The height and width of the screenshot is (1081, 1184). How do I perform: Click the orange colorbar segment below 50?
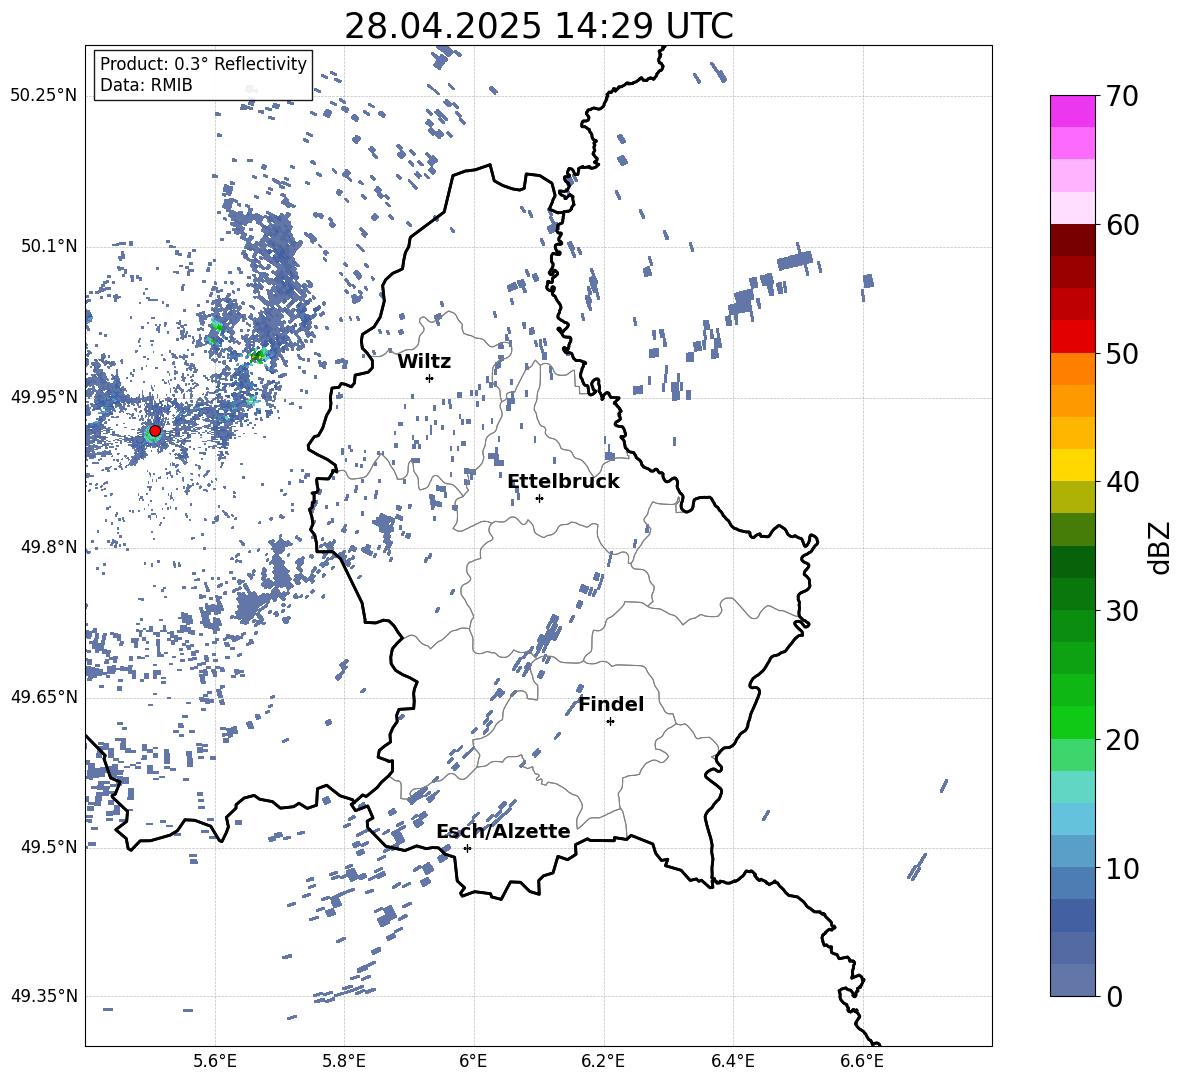click(x=1072, y=369)
